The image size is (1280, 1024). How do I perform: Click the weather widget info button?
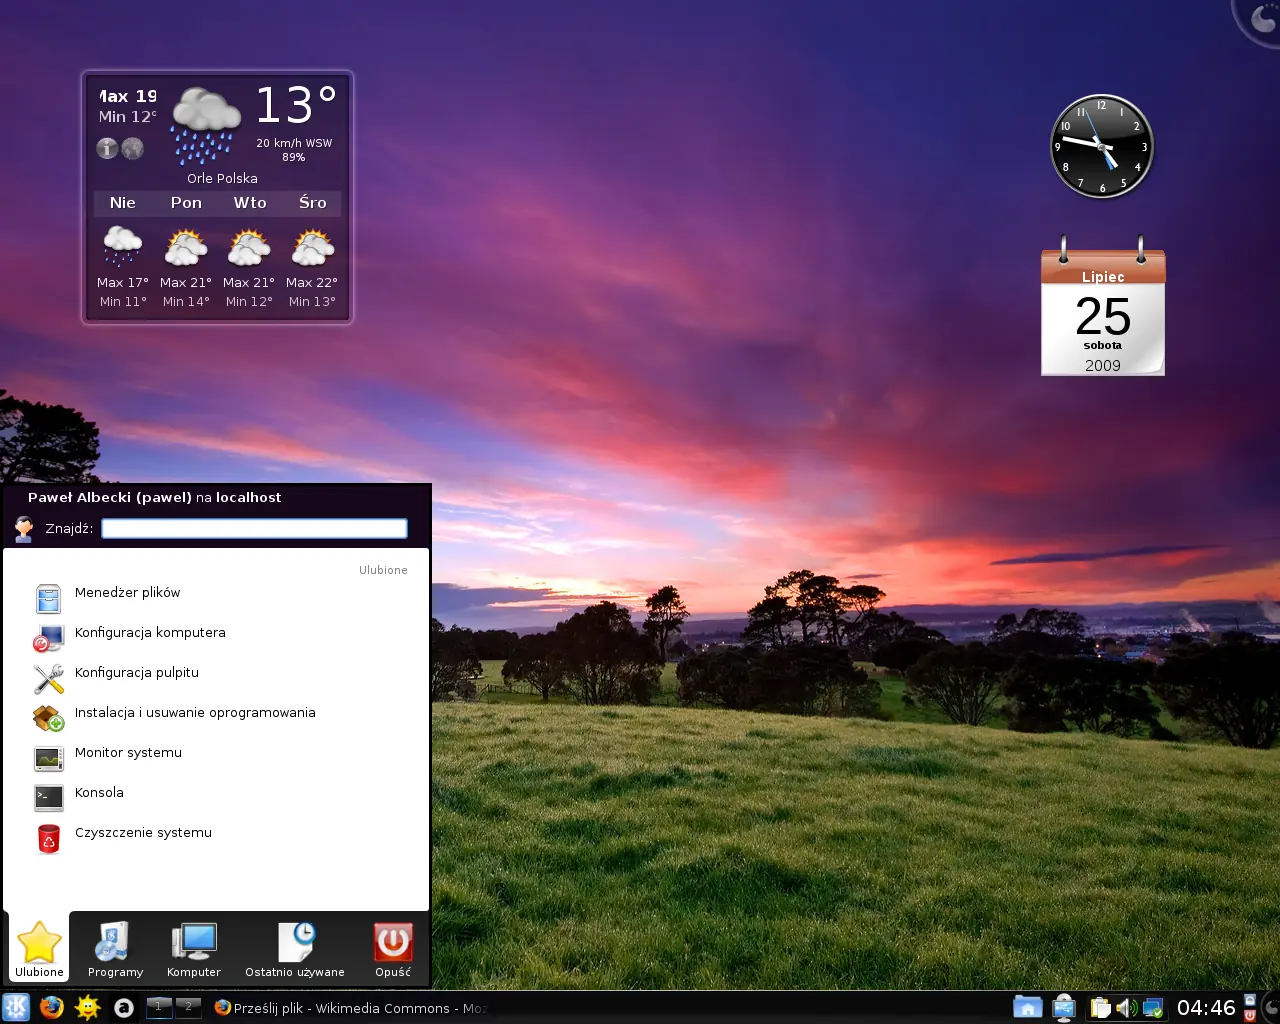coord(107,148)
